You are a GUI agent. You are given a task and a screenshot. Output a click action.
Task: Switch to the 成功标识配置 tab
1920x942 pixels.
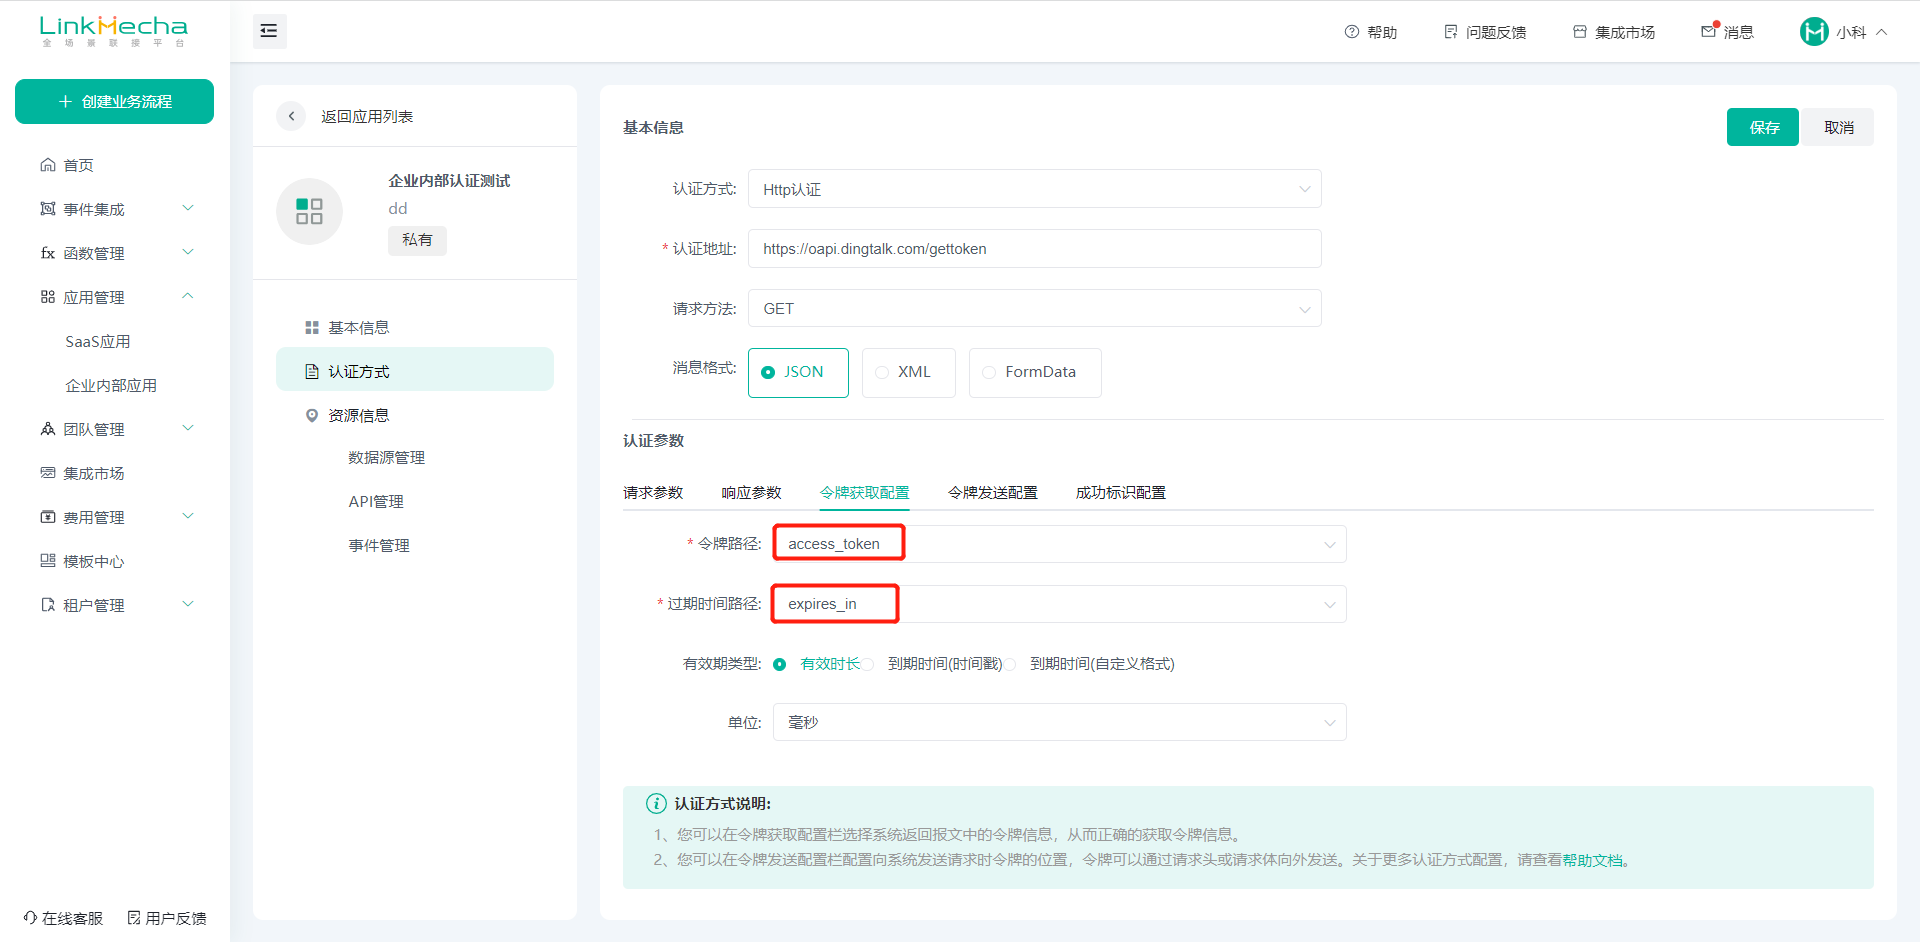(1121, 492)
